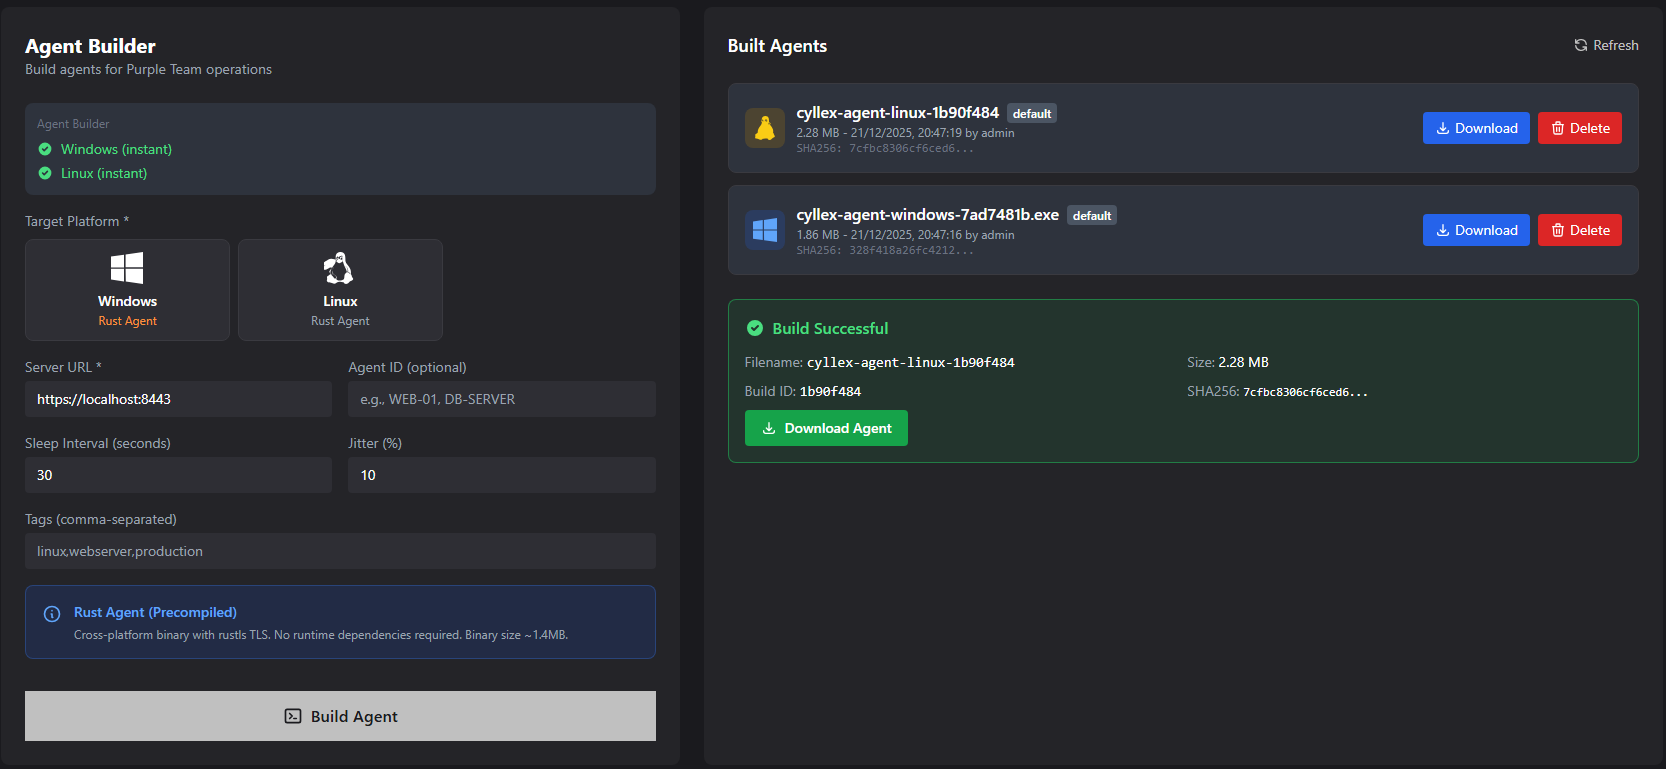Click the Windows logo icon of cyllex-agent-windows-7ad7481b.exe

point(765,230)
